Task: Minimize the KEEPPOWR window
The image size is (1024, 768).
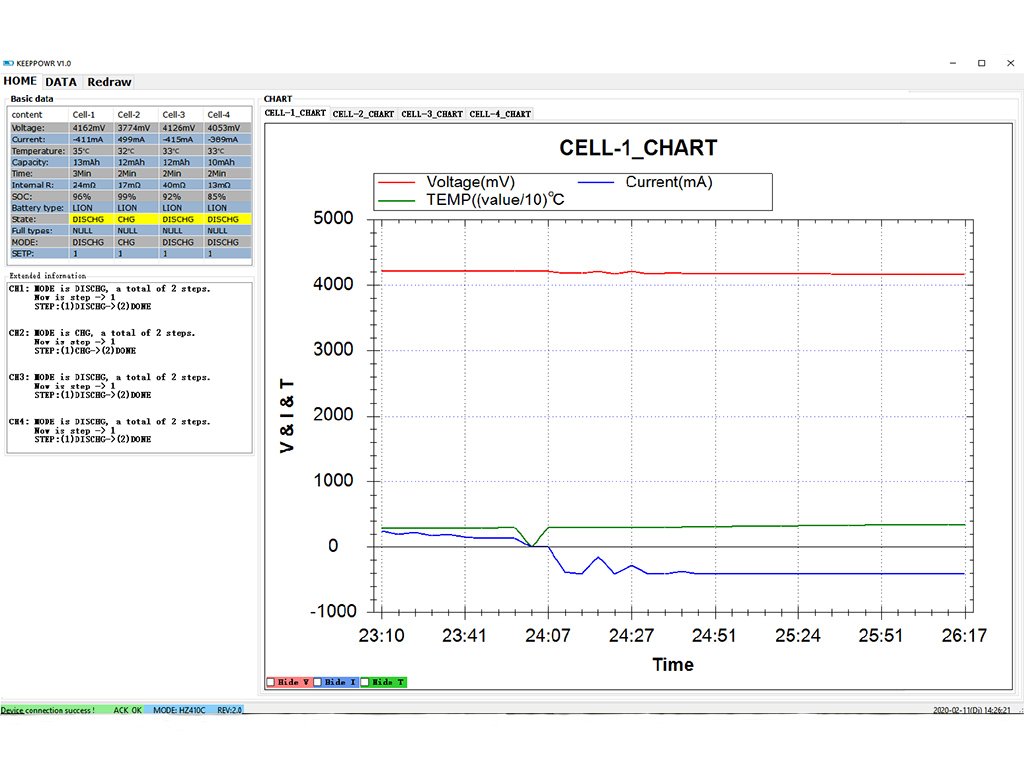Action: 948,63
